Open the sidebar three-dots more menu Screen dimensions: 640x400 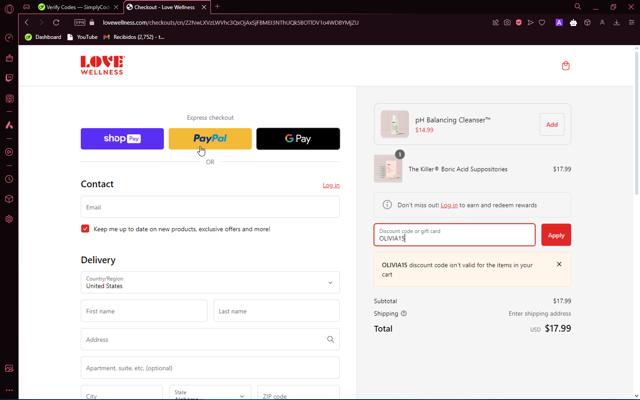click(x=9, y=390)
